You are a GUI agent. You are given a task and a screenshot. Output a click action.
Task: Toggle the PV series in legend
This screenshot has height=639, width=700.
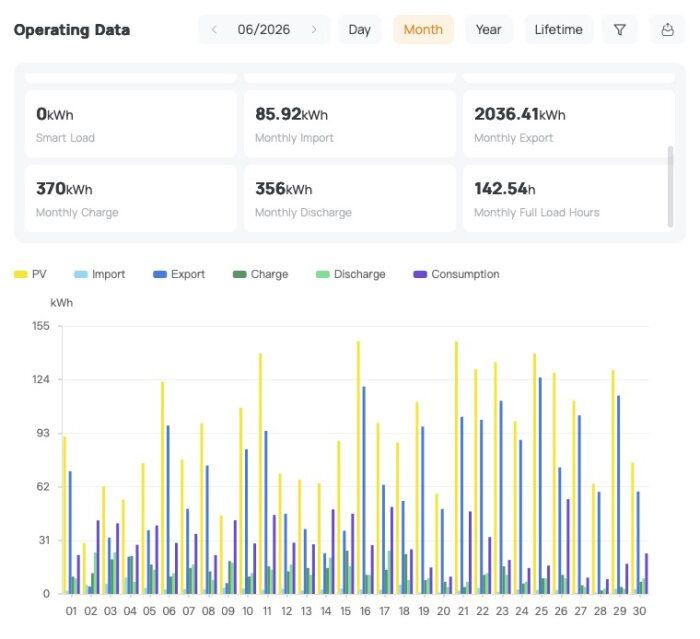pos(30,274)
